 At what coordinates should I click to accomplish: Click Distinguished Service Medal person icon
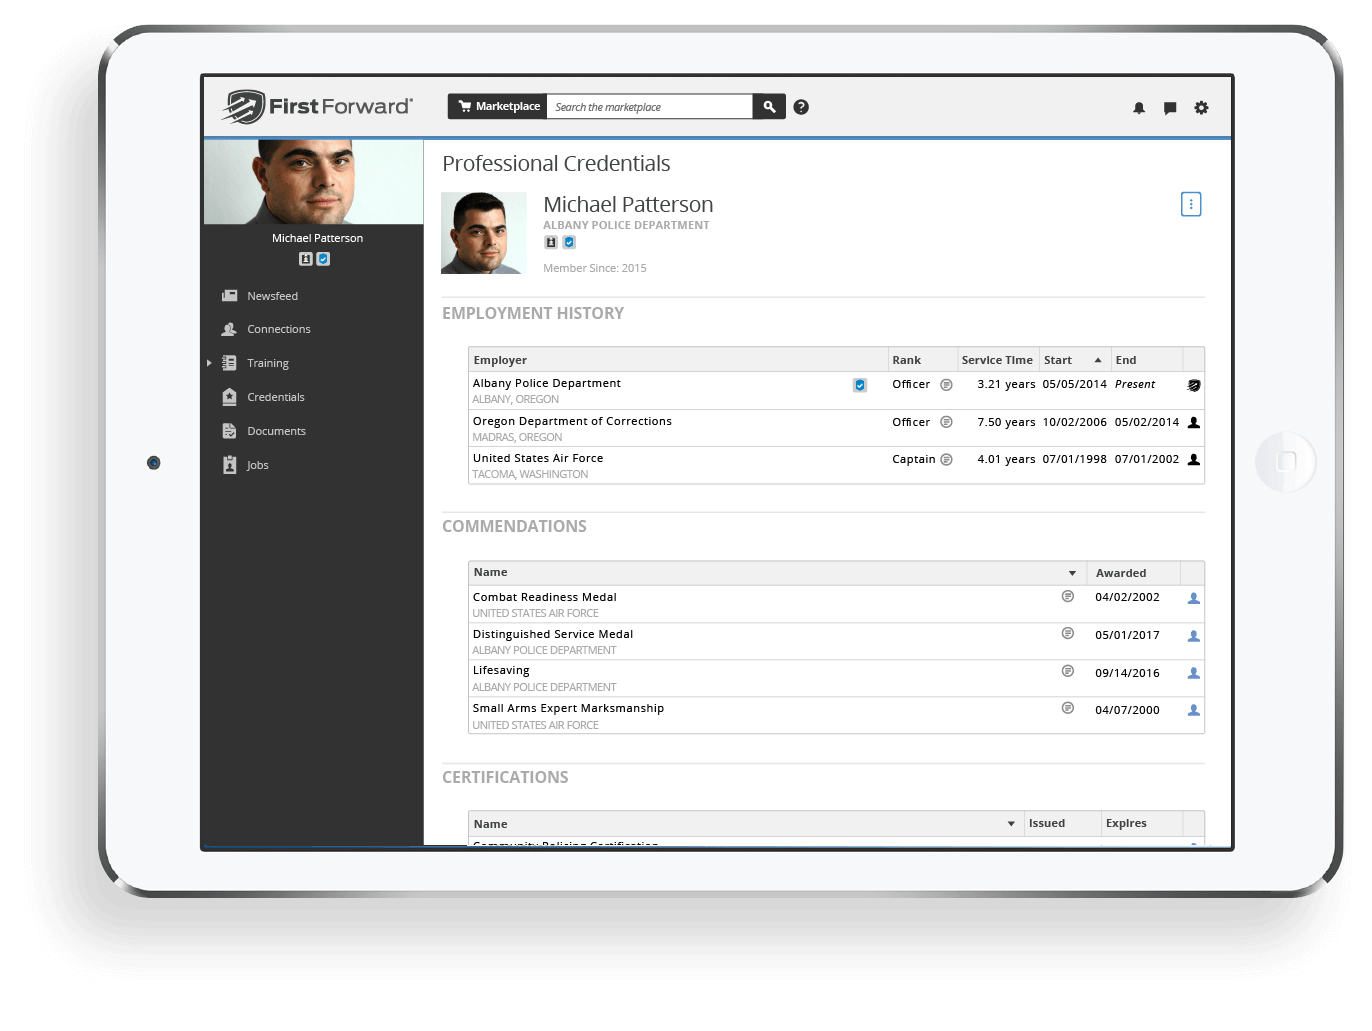pos(1194,636)
